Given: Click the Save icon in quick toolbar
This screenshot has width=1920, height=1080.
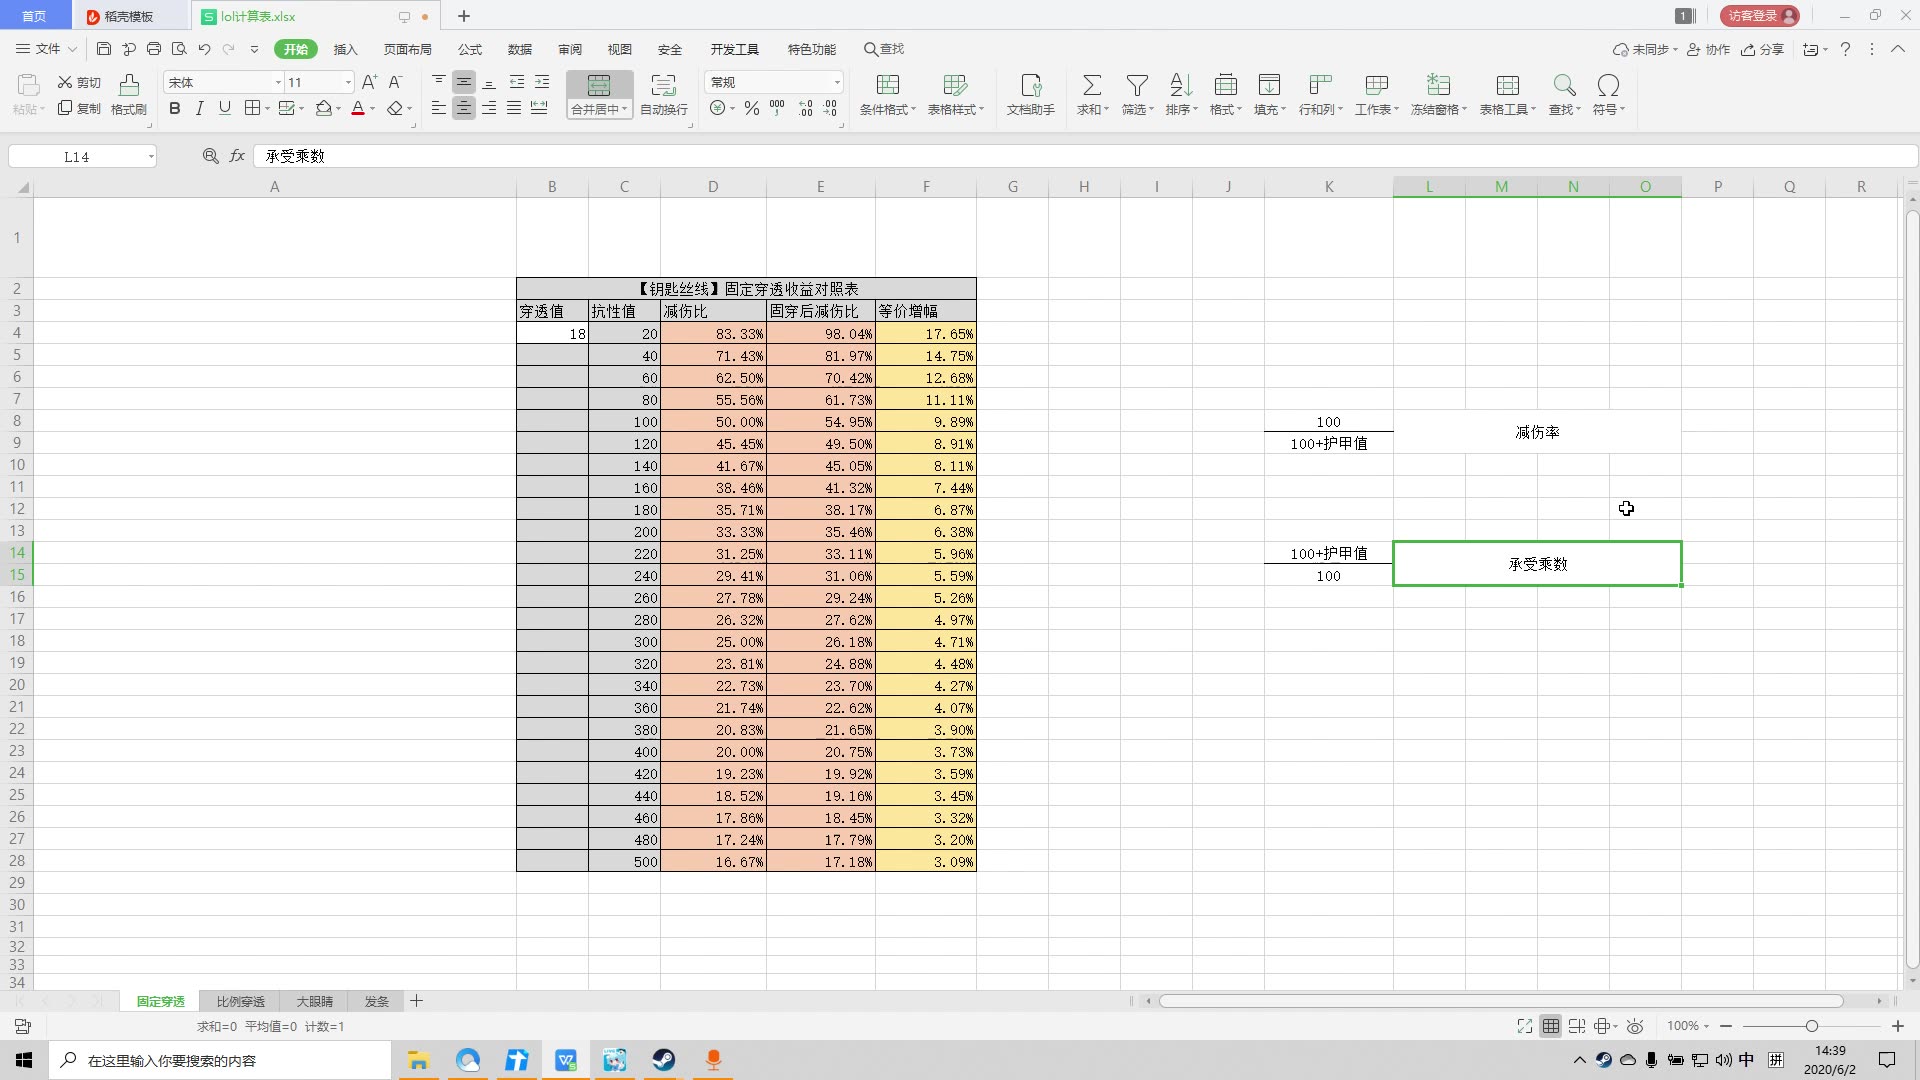Looking at the screenshot, I should [x=104, y=49].
